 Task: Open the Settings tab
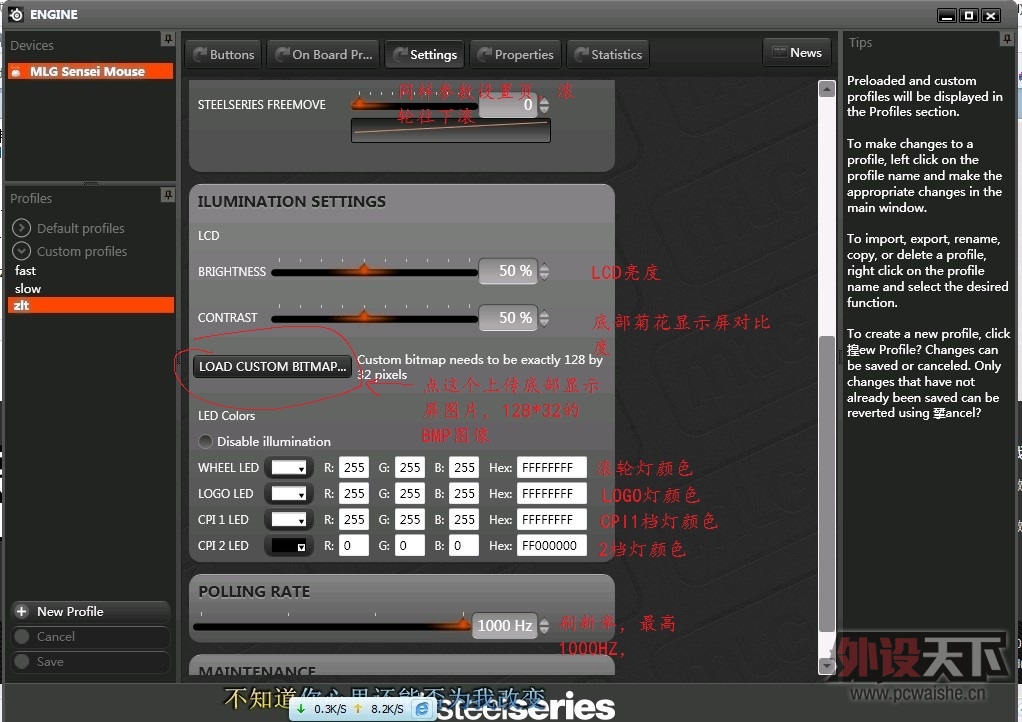(425, 55)
